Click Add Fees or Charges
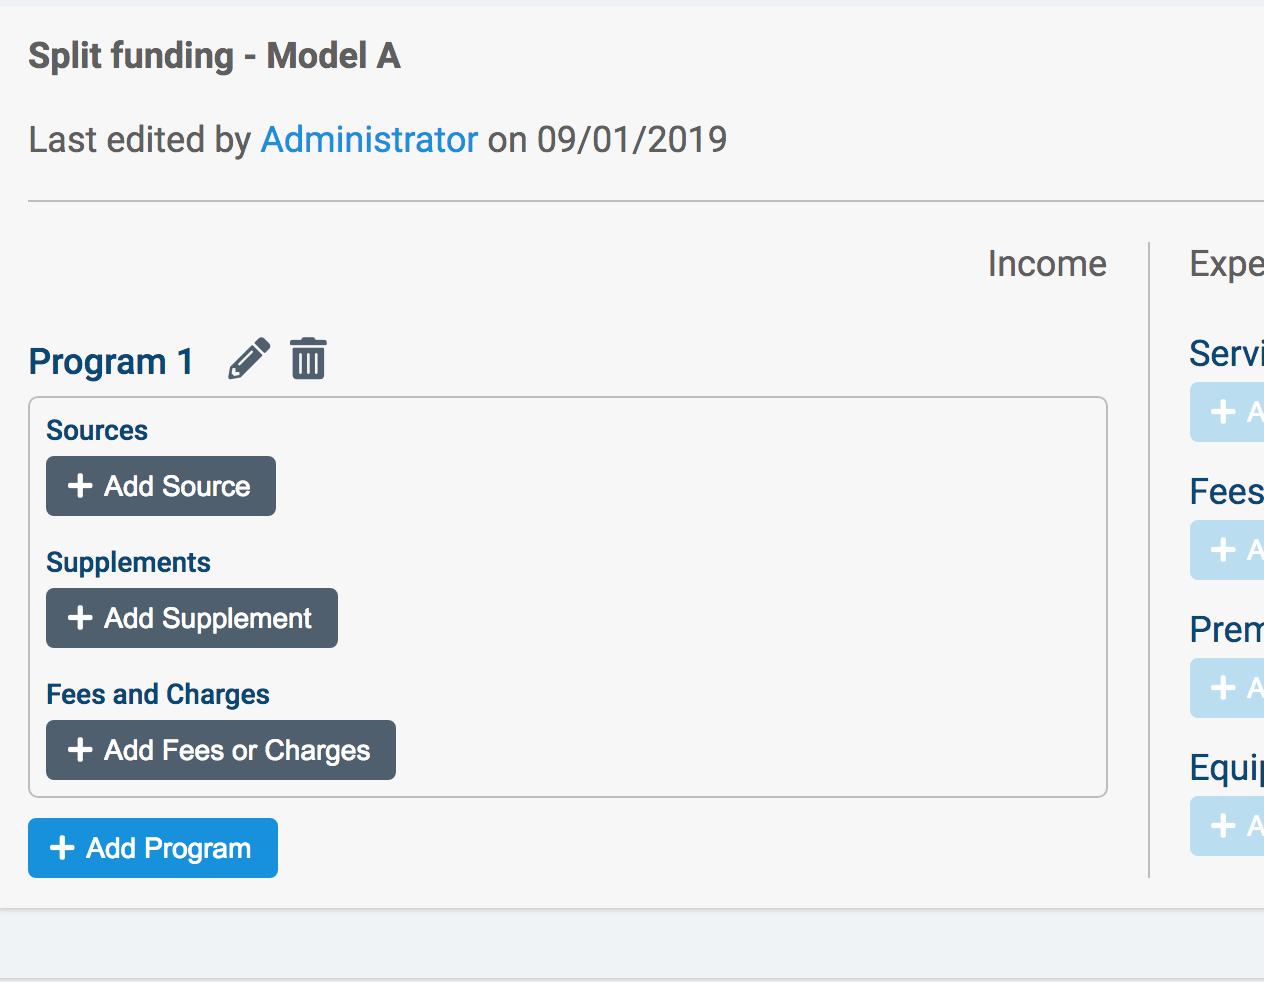Screen dimensions: 1264x982 click(221, 750)
